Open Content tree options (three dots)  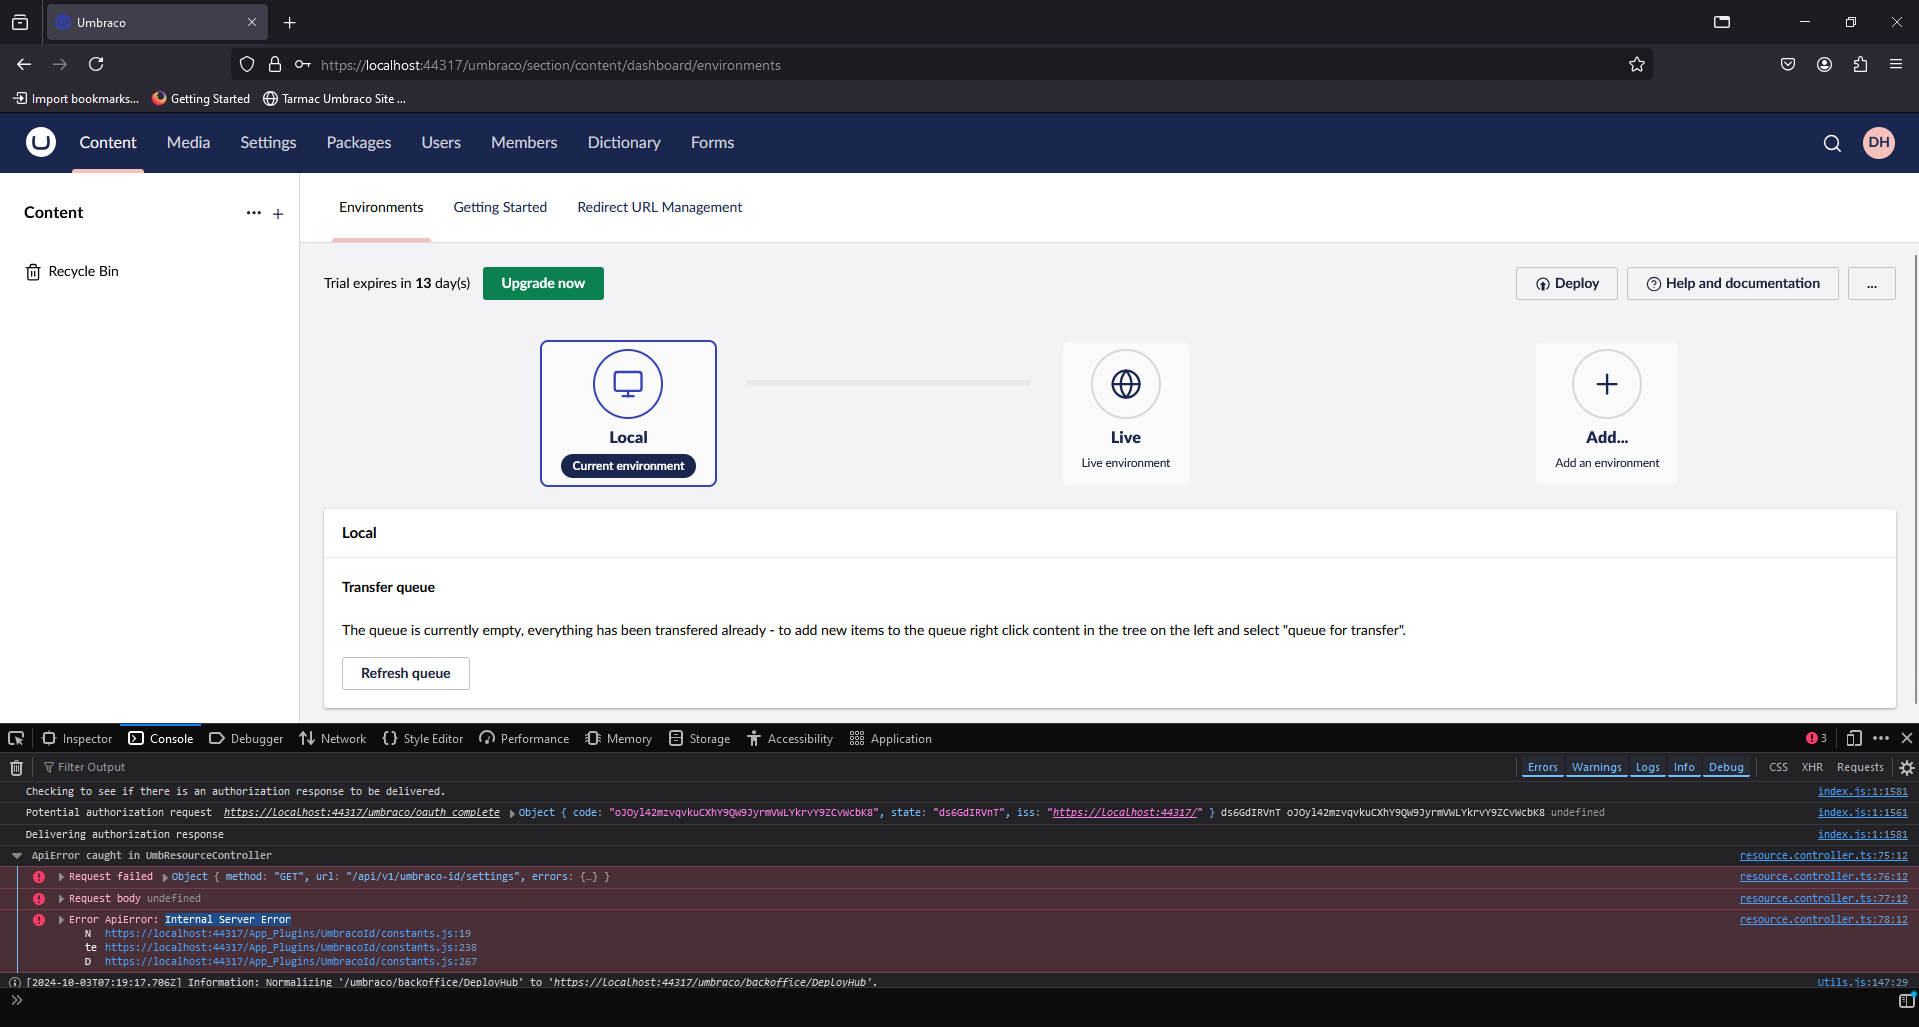pyautogui.click(x=254, y=213)
